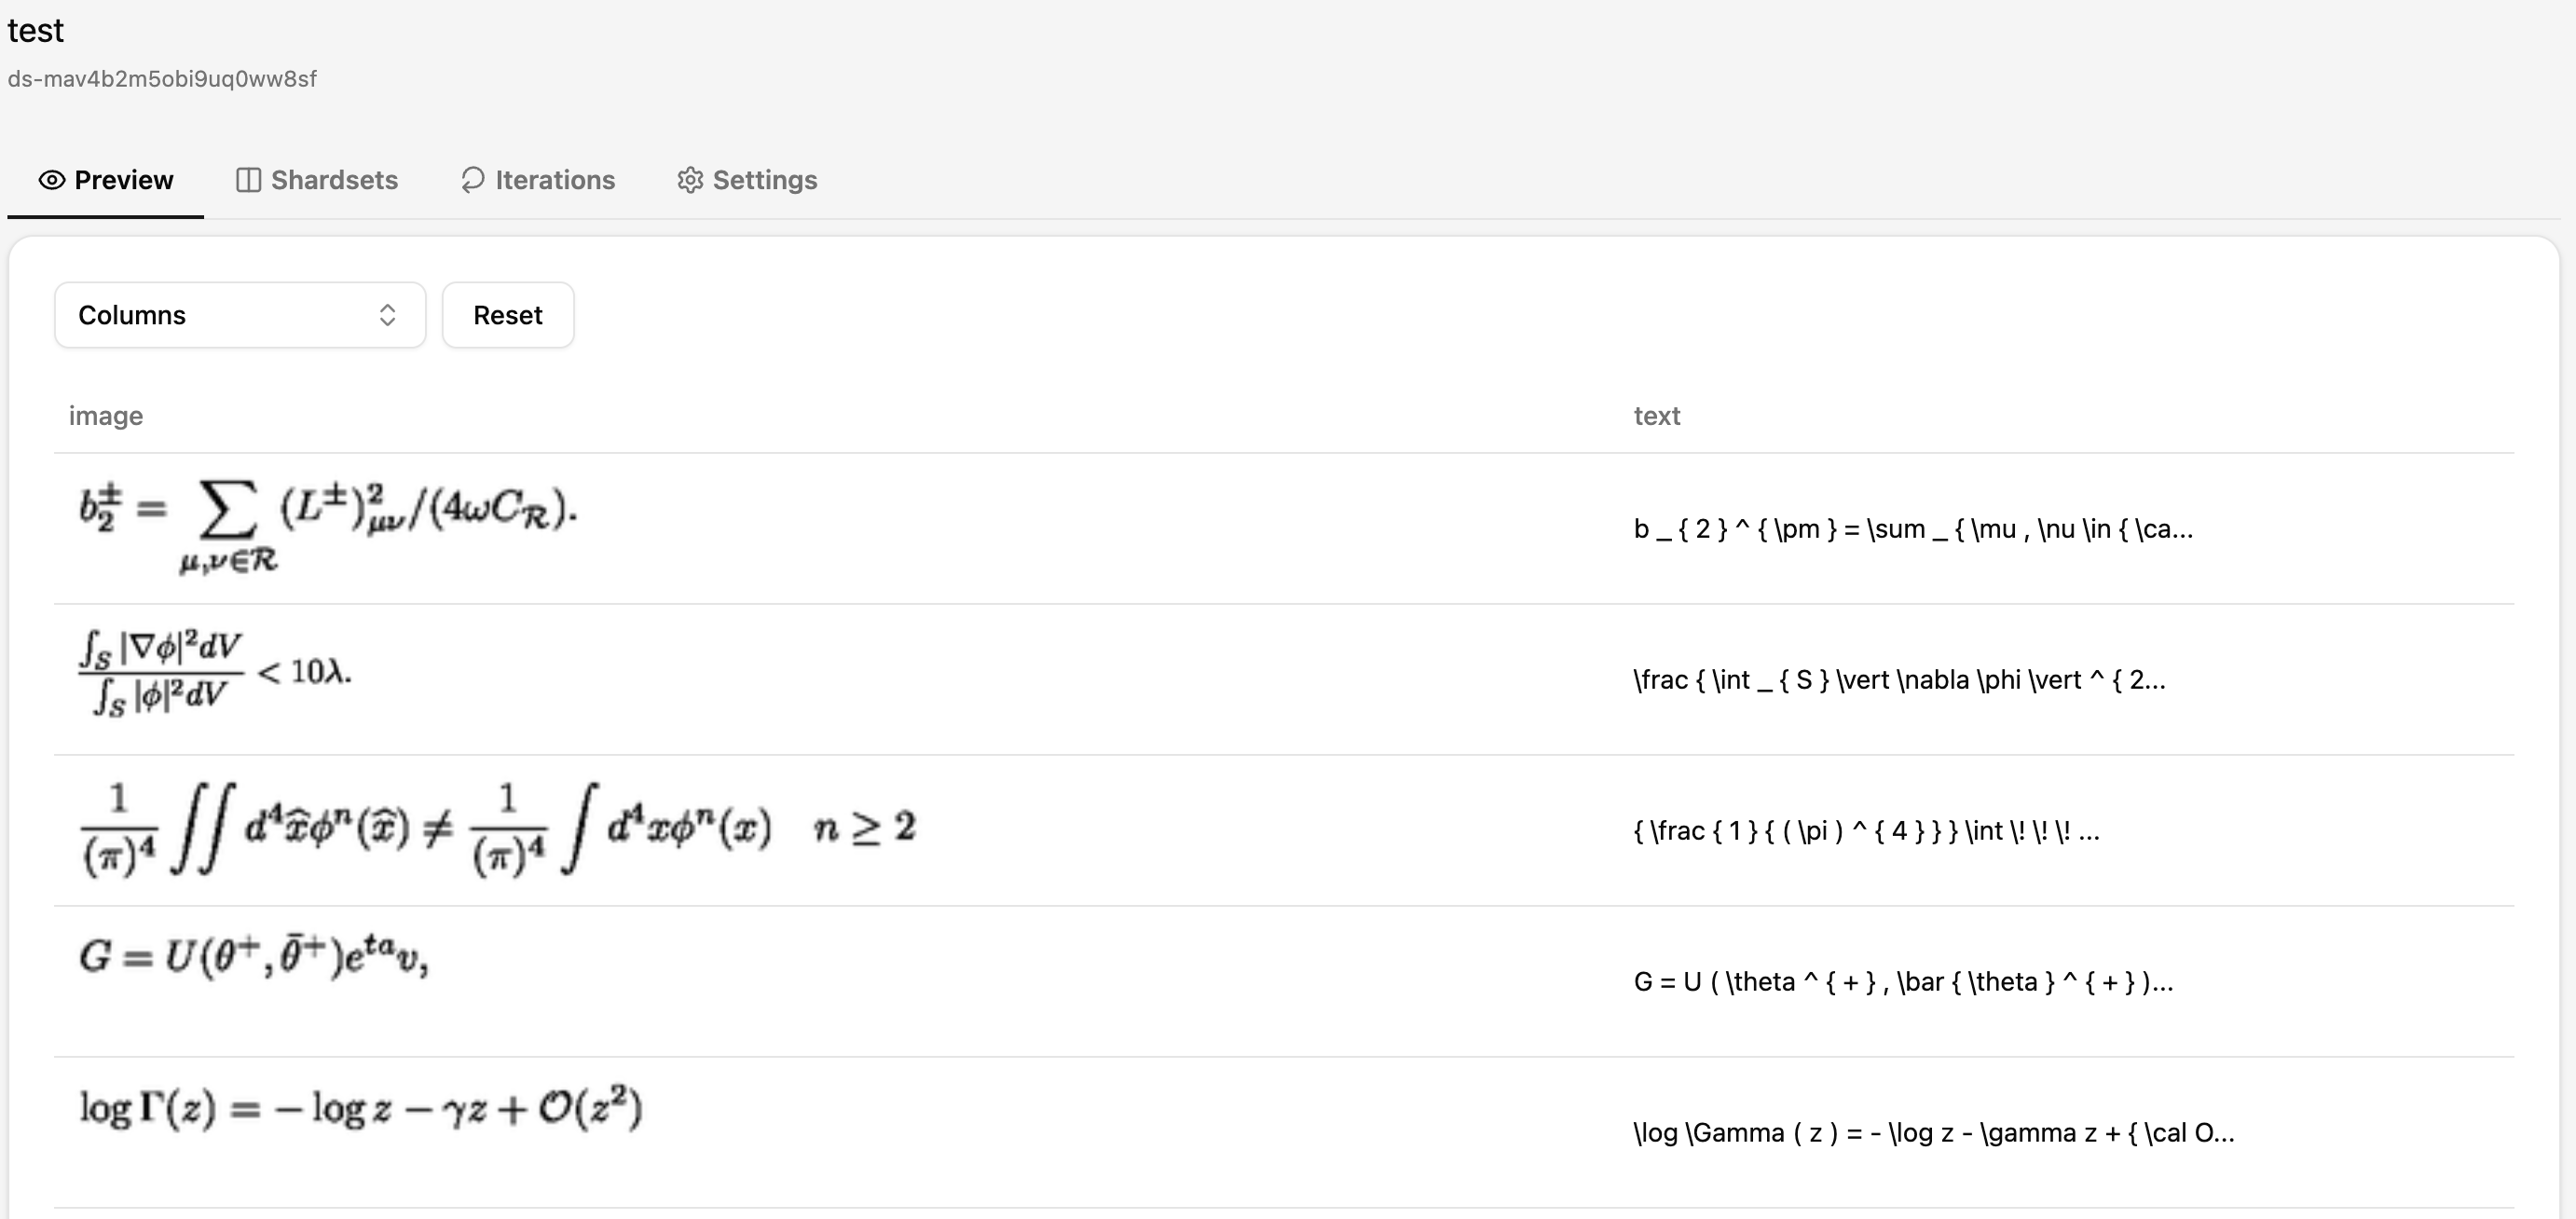Open the Settings tab

click(747, 180)
